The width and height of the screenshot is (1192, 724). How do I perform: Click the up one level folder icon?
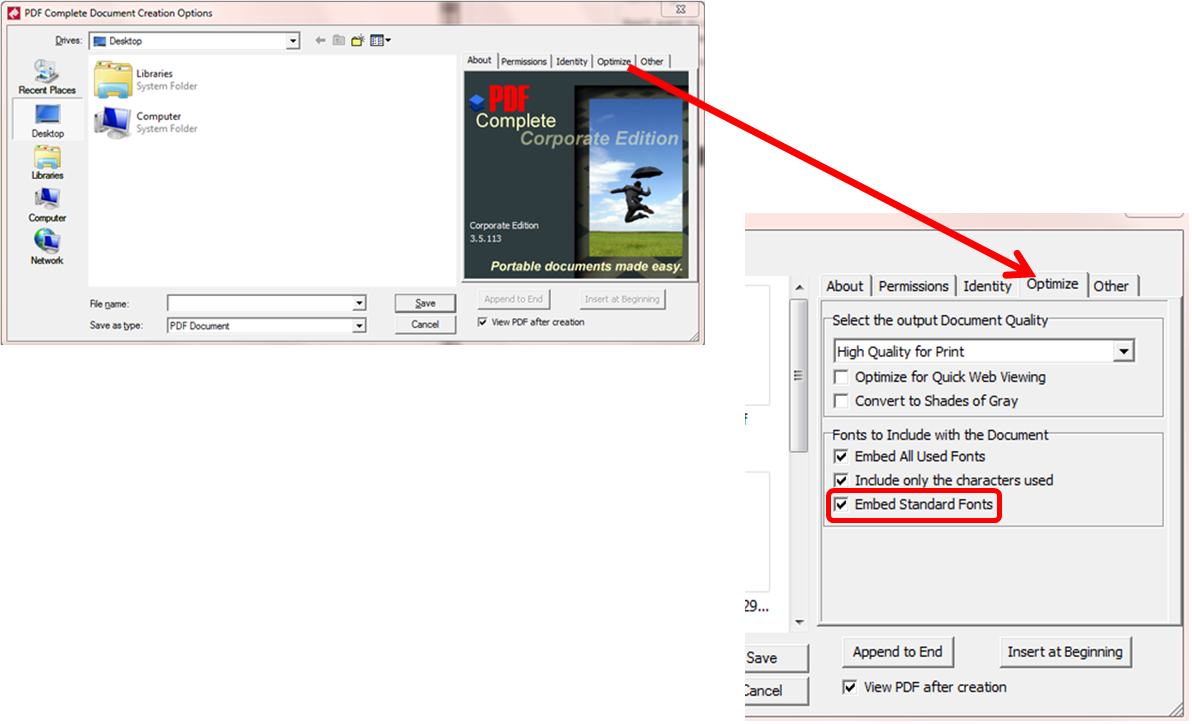(339, 40)
